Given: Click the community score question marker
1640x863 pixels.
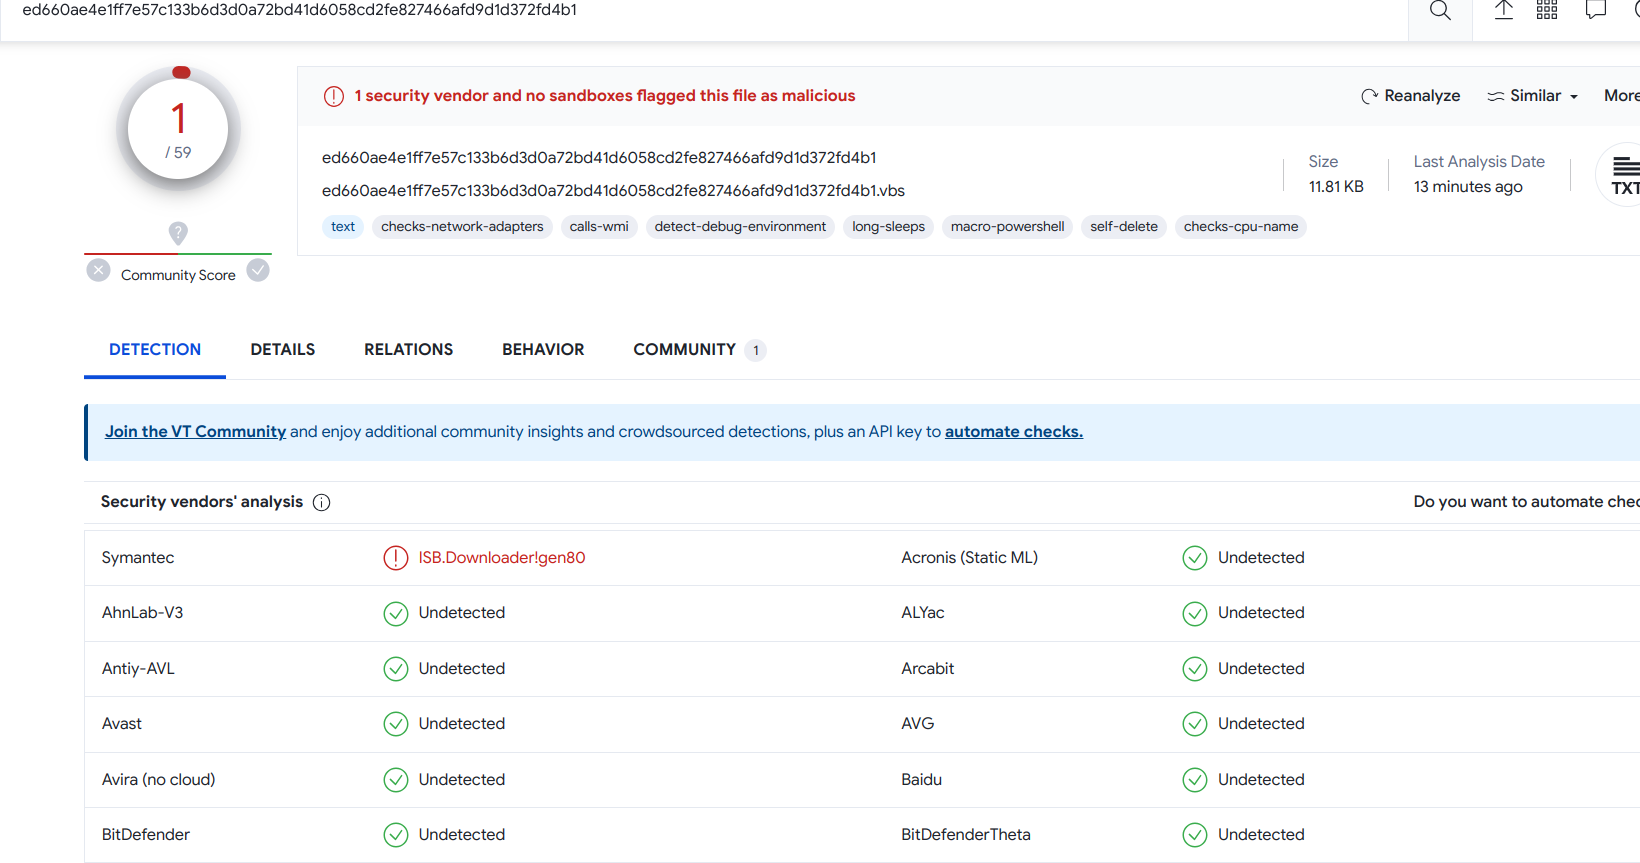Looking at the screenshot, I should point(178,233).
